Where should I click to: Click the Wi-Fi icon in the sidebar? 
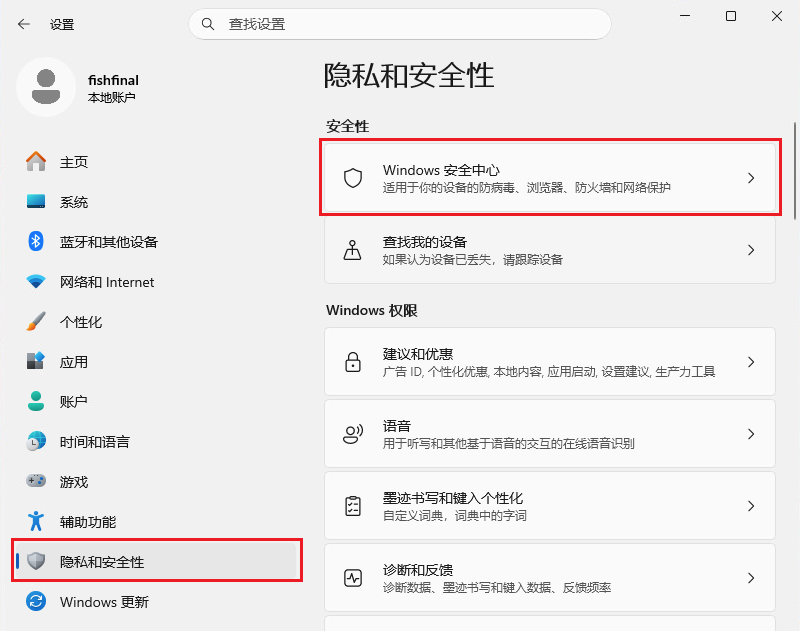36,281
